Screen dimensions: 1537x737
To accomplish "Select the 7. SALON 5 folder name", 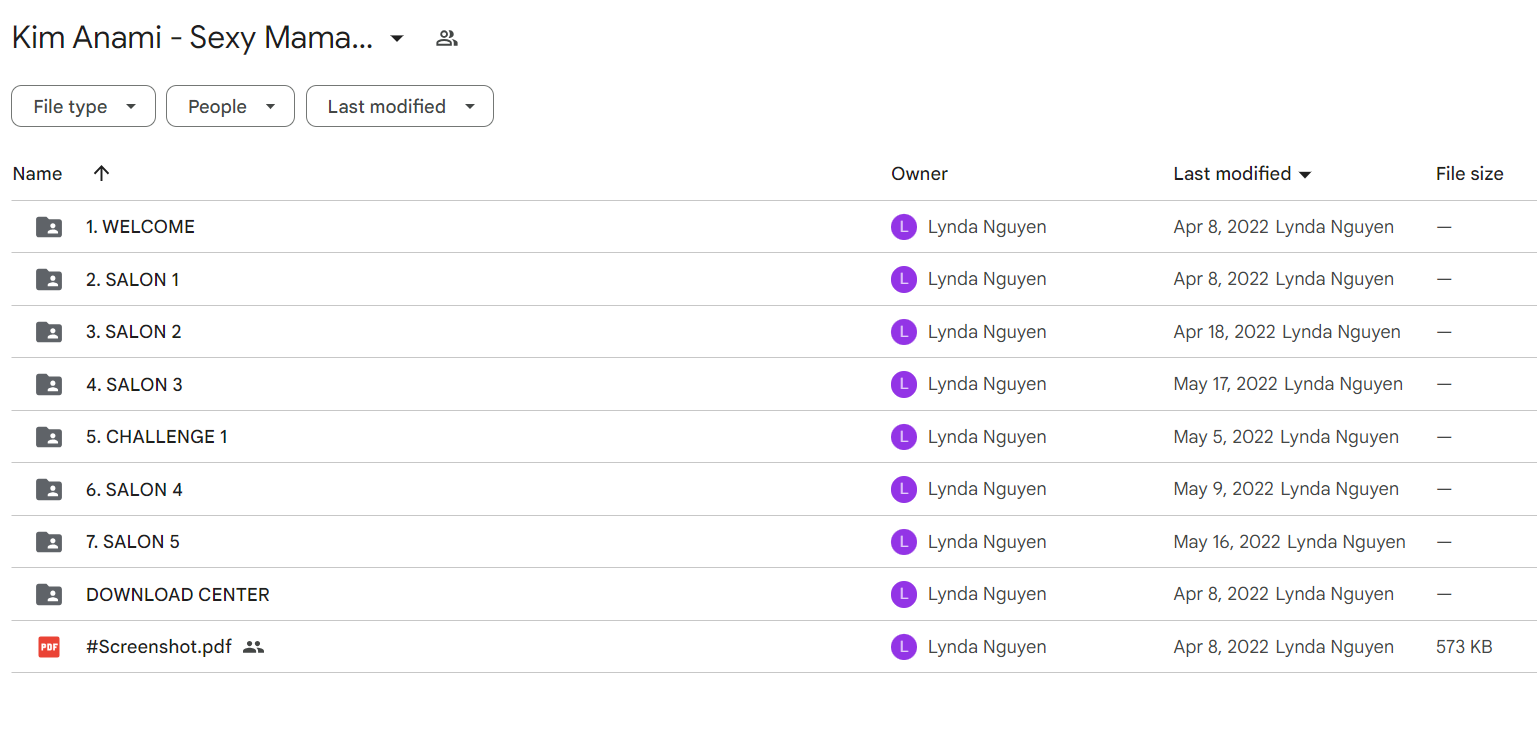I will pyautogui.click(x=133, y=542).
